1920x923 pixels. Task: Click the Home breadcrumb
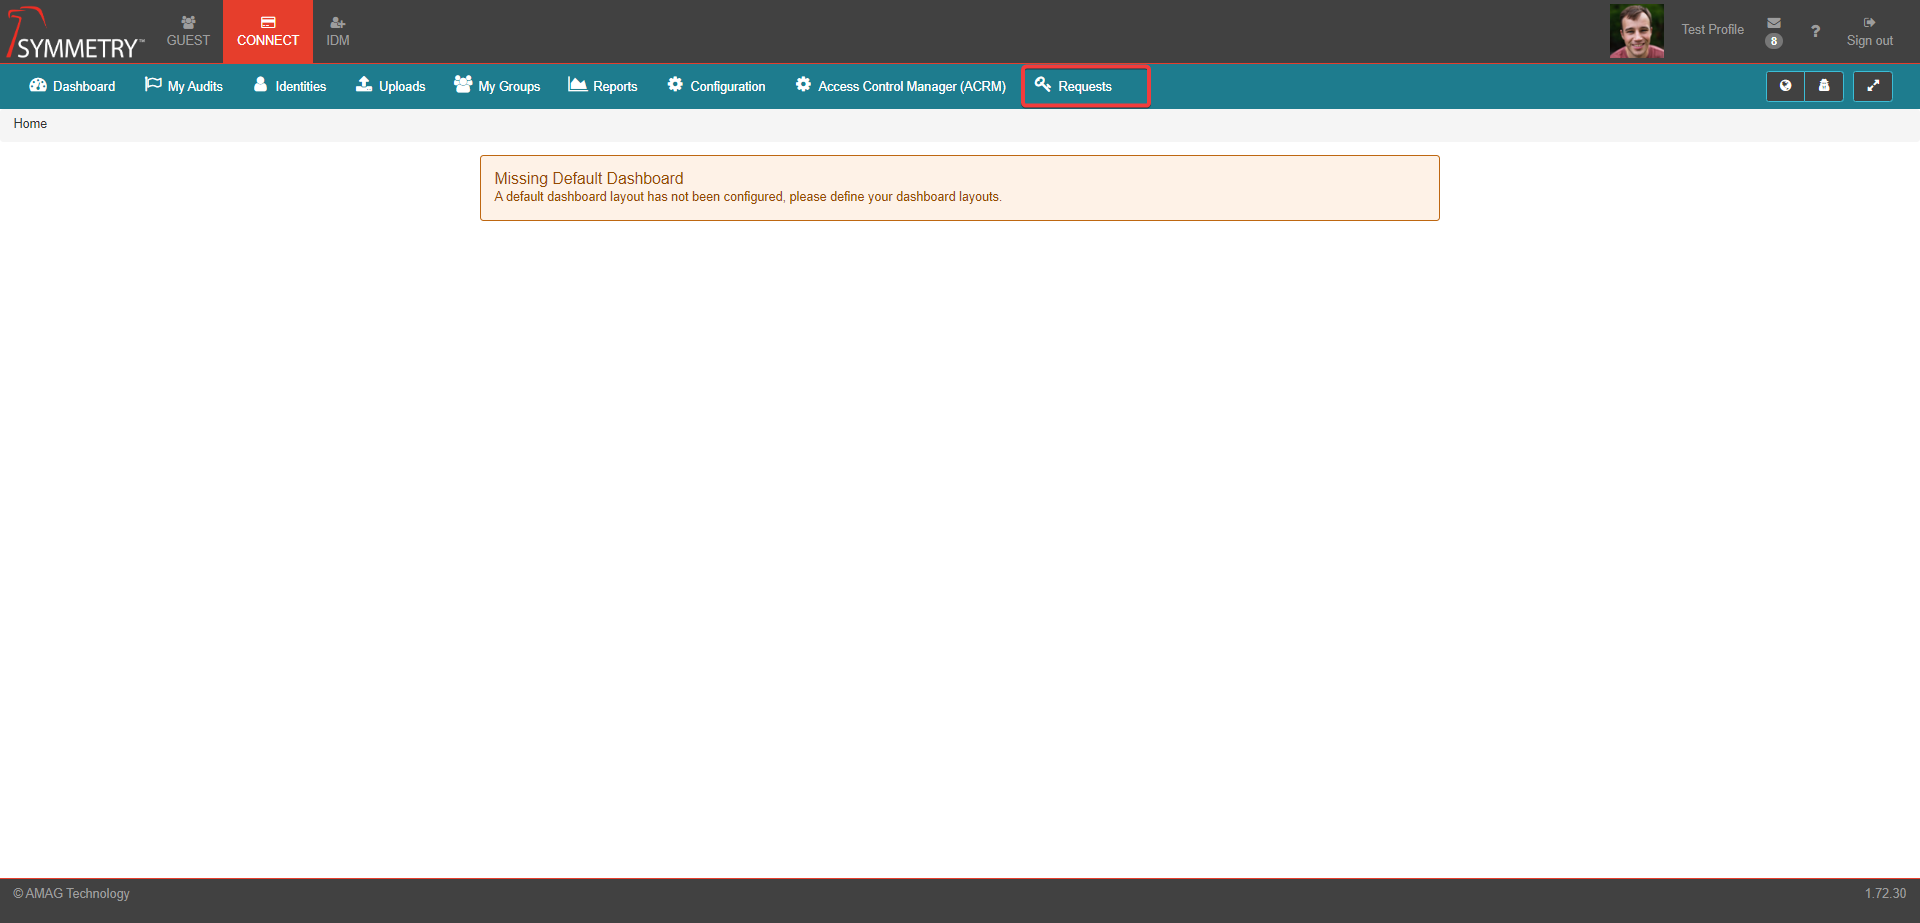[30, 124]
